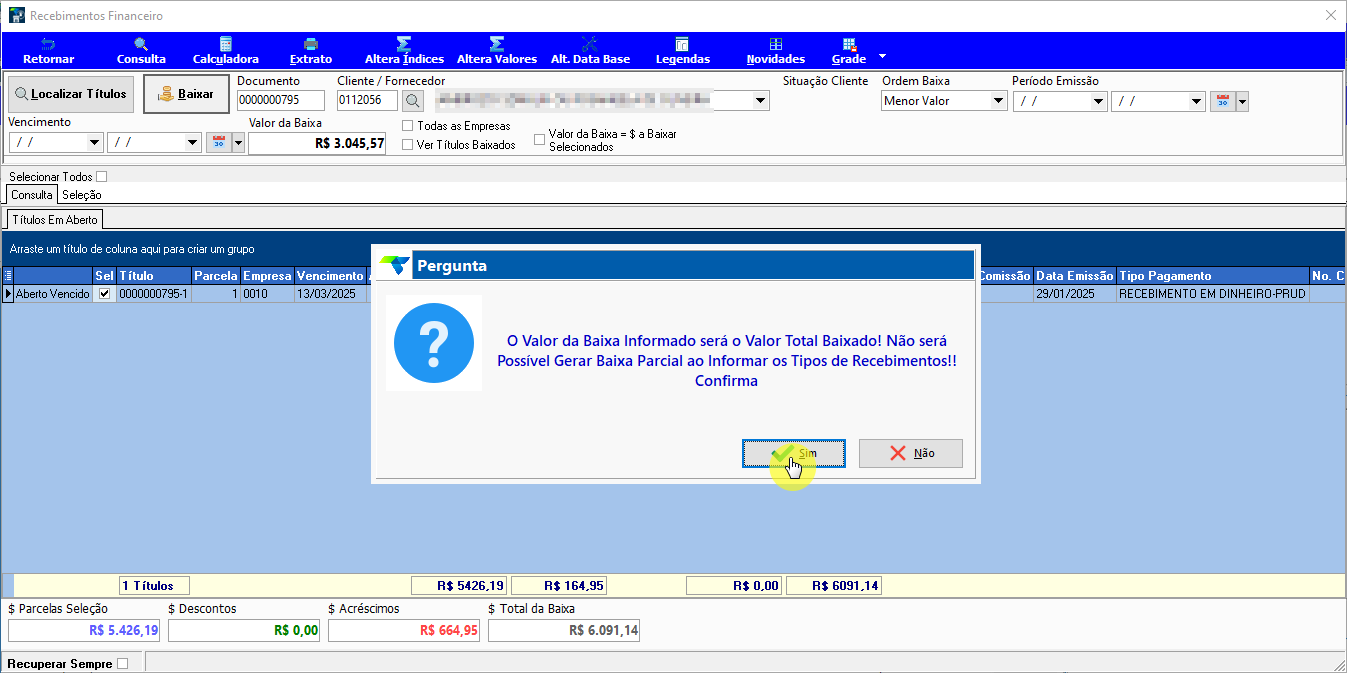Open the second Vencimento date dropdown

point(193,143)
